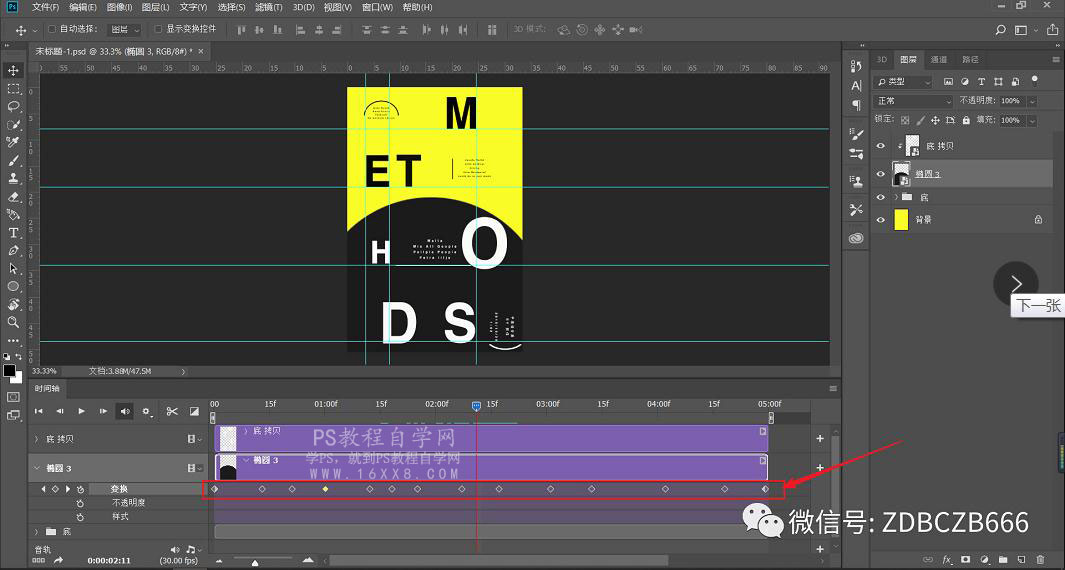Click the yellow selected keyframe on 变换 track
1065x570 pixels.
(x=325, y=489)
